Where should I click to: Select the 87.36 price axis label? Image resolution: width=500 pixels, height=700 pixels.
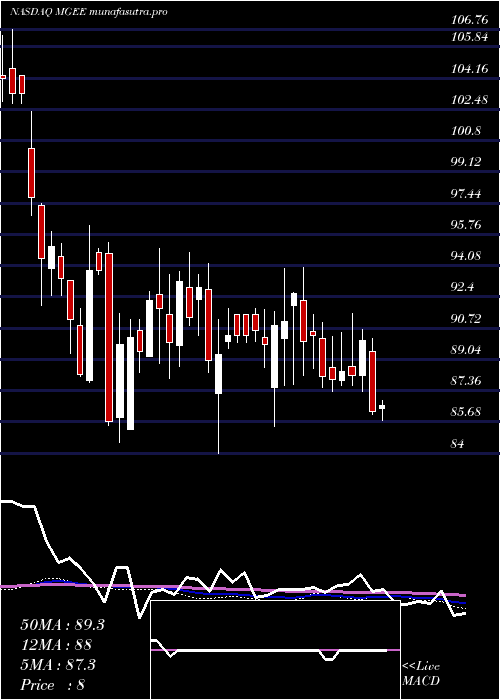pyautogui.click(x=466, y=381)
